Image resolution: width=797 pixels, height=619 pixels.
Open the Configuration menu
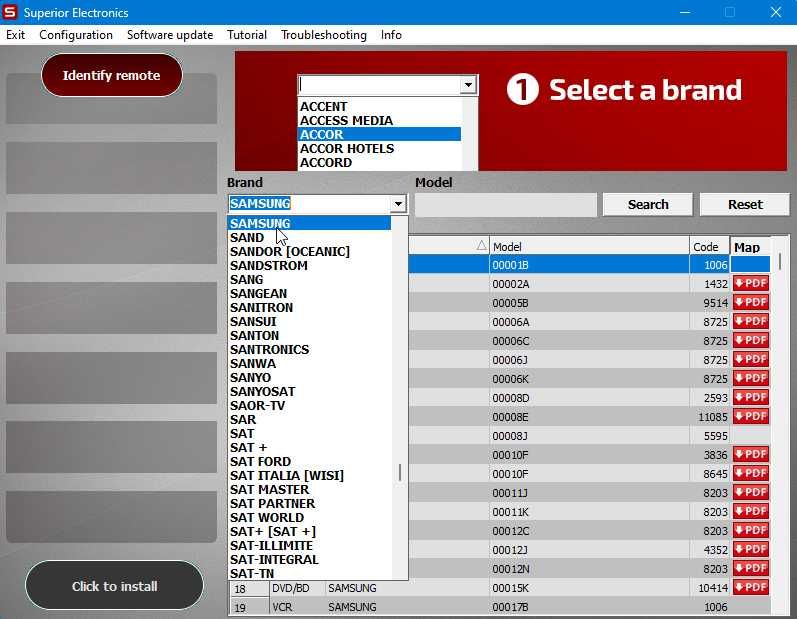76,35
